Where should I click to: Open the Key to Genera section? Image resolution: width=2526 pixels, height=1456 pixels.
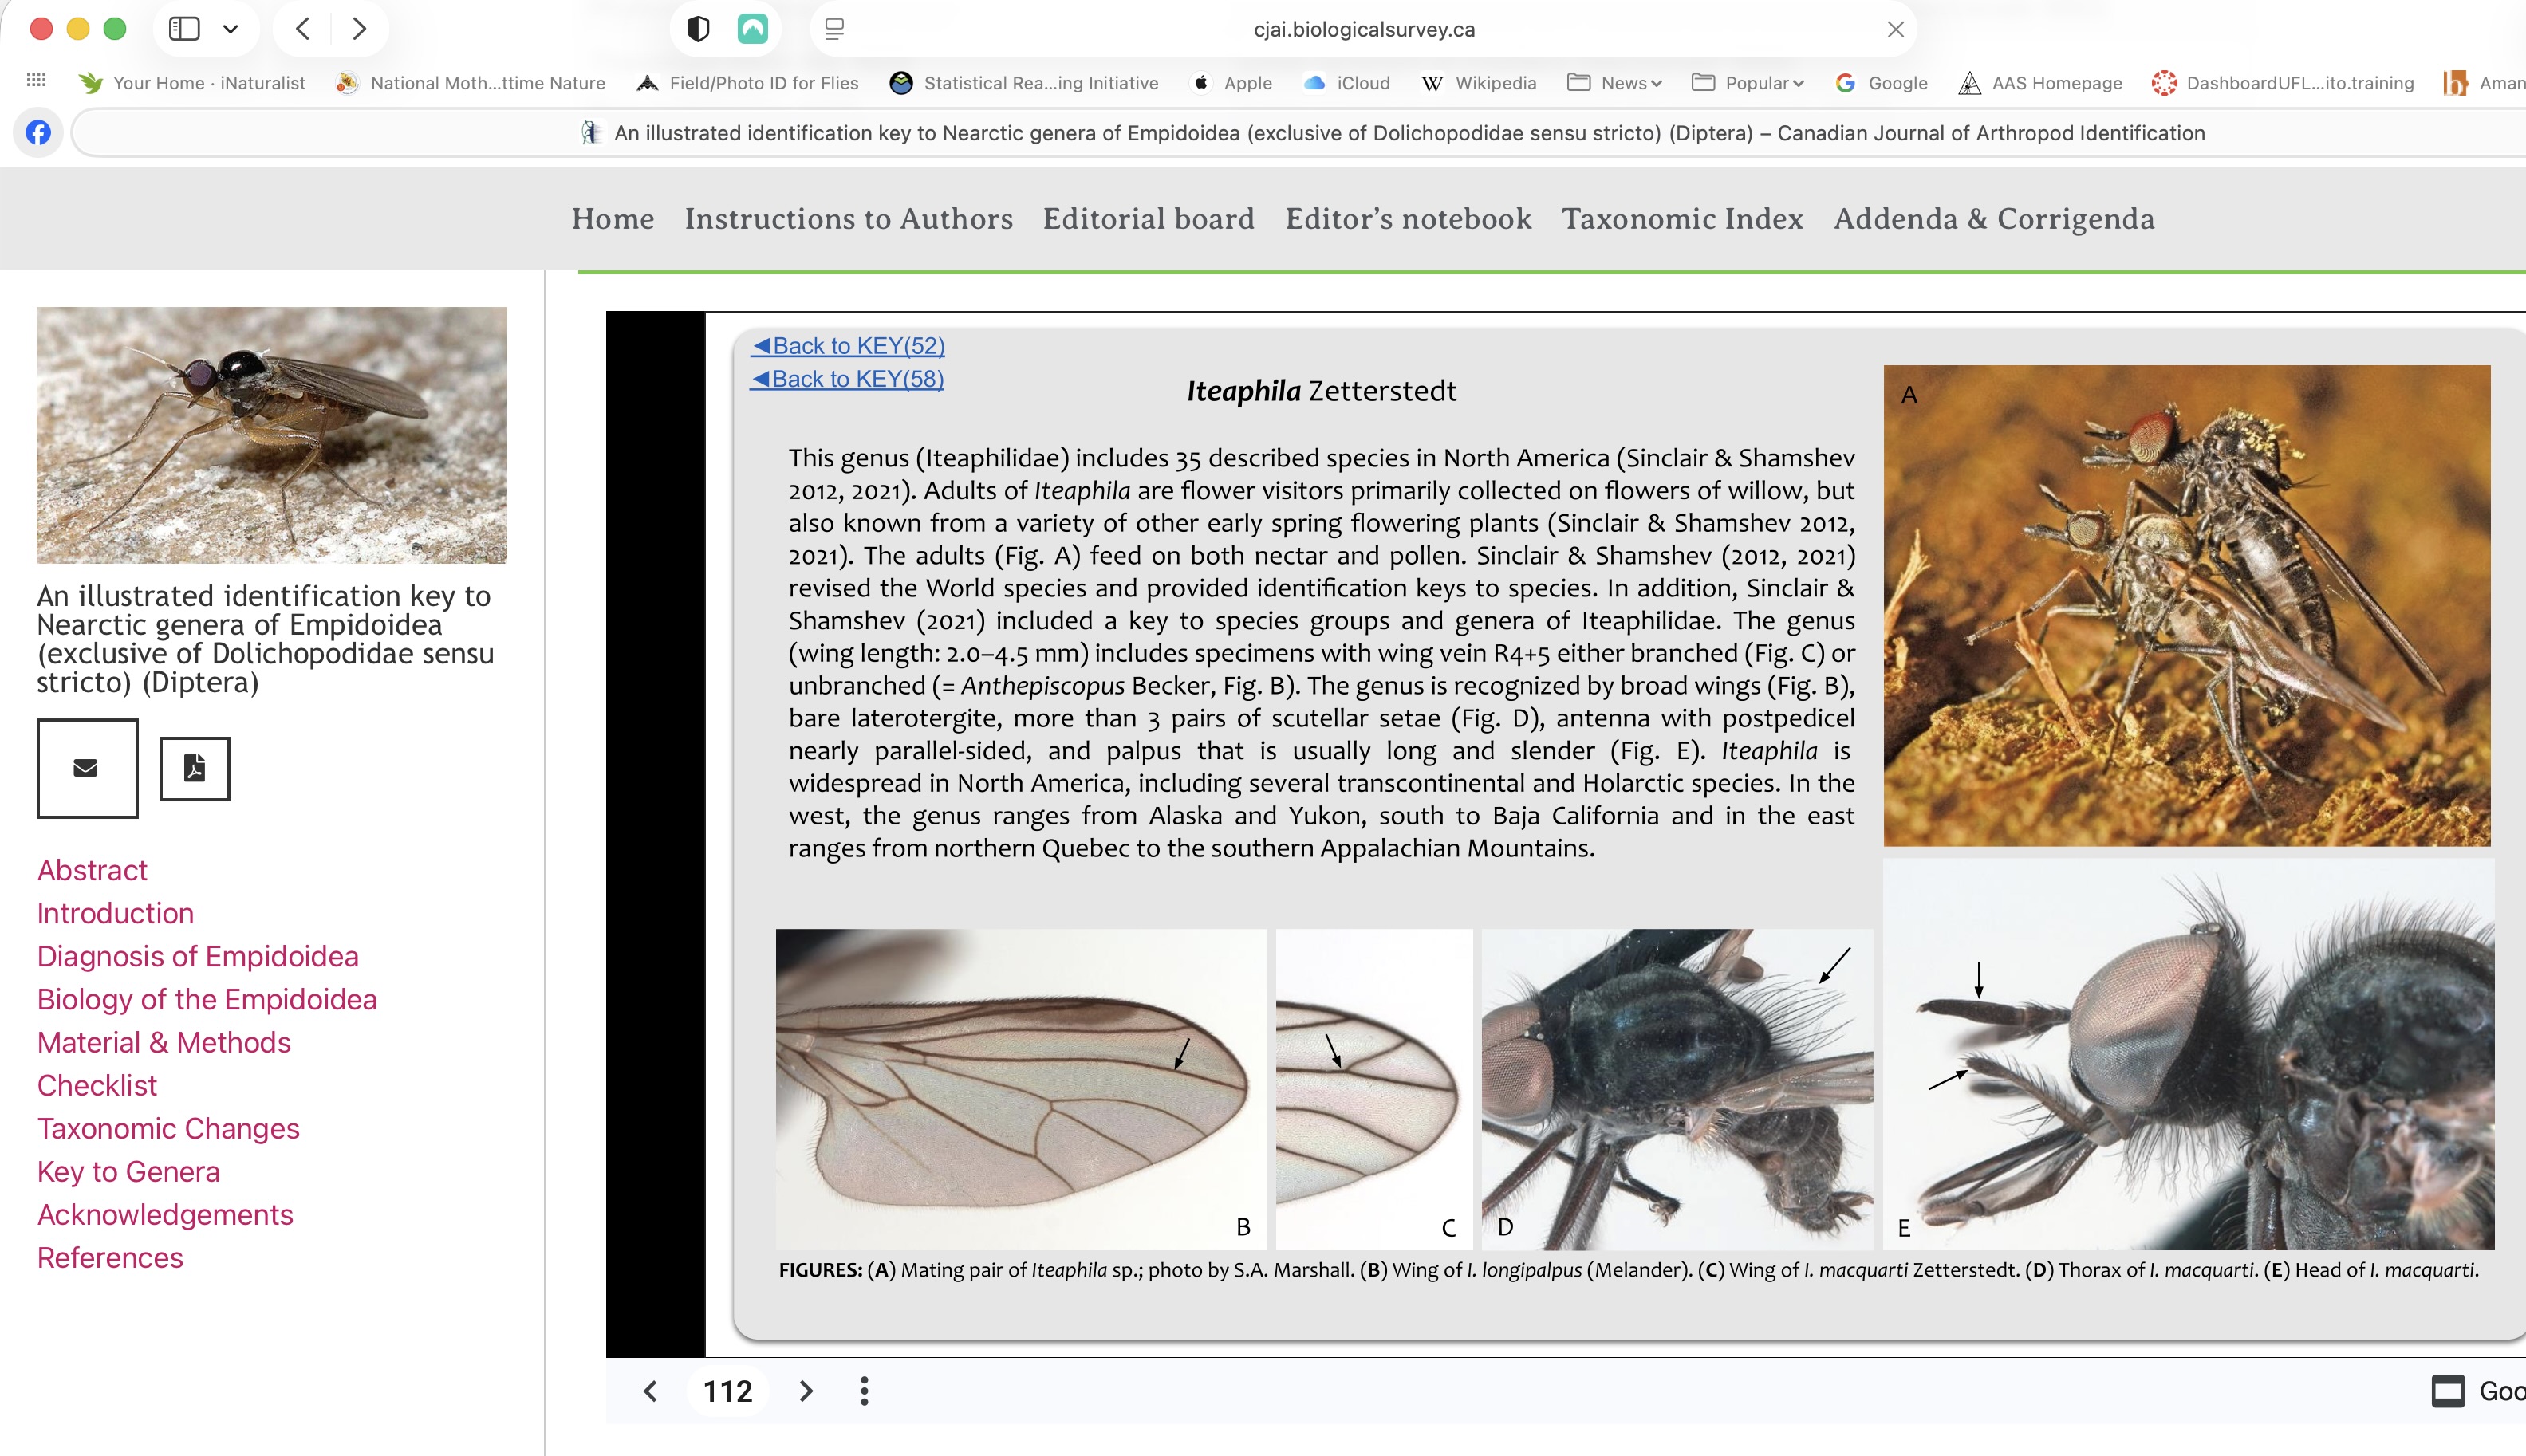pos(128,1171)
